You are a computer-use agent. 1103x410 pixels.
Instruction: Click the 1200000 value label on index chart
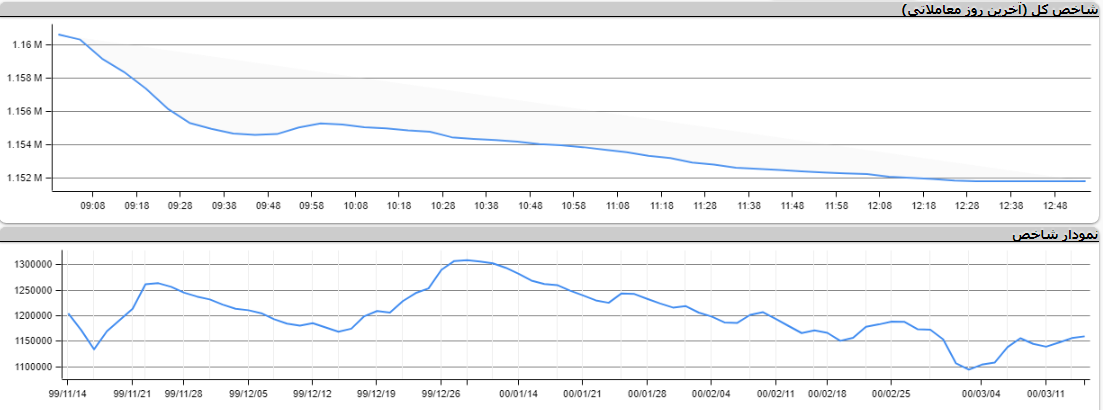point(35,316)
